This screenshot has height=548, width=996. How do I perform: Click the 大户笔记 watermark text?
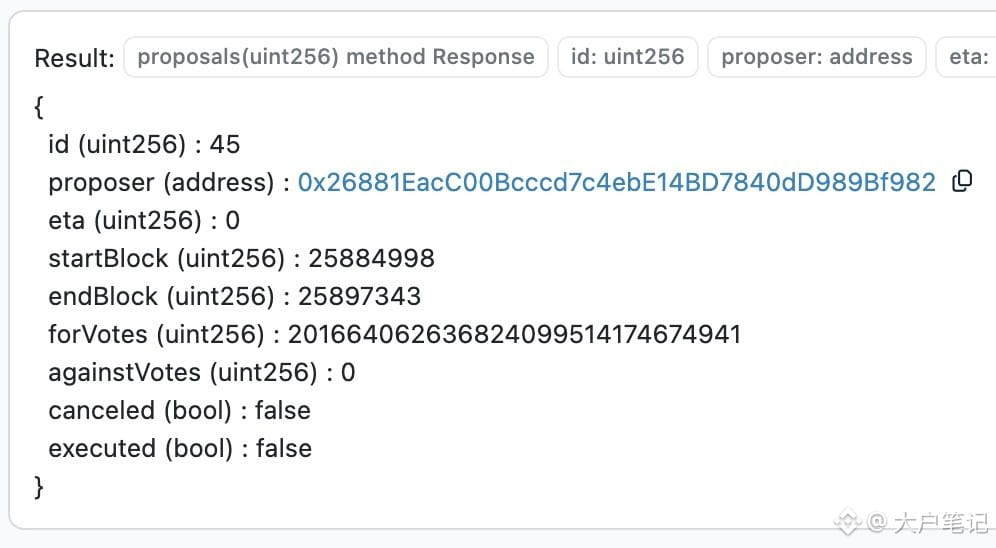[x=941, y=523]
